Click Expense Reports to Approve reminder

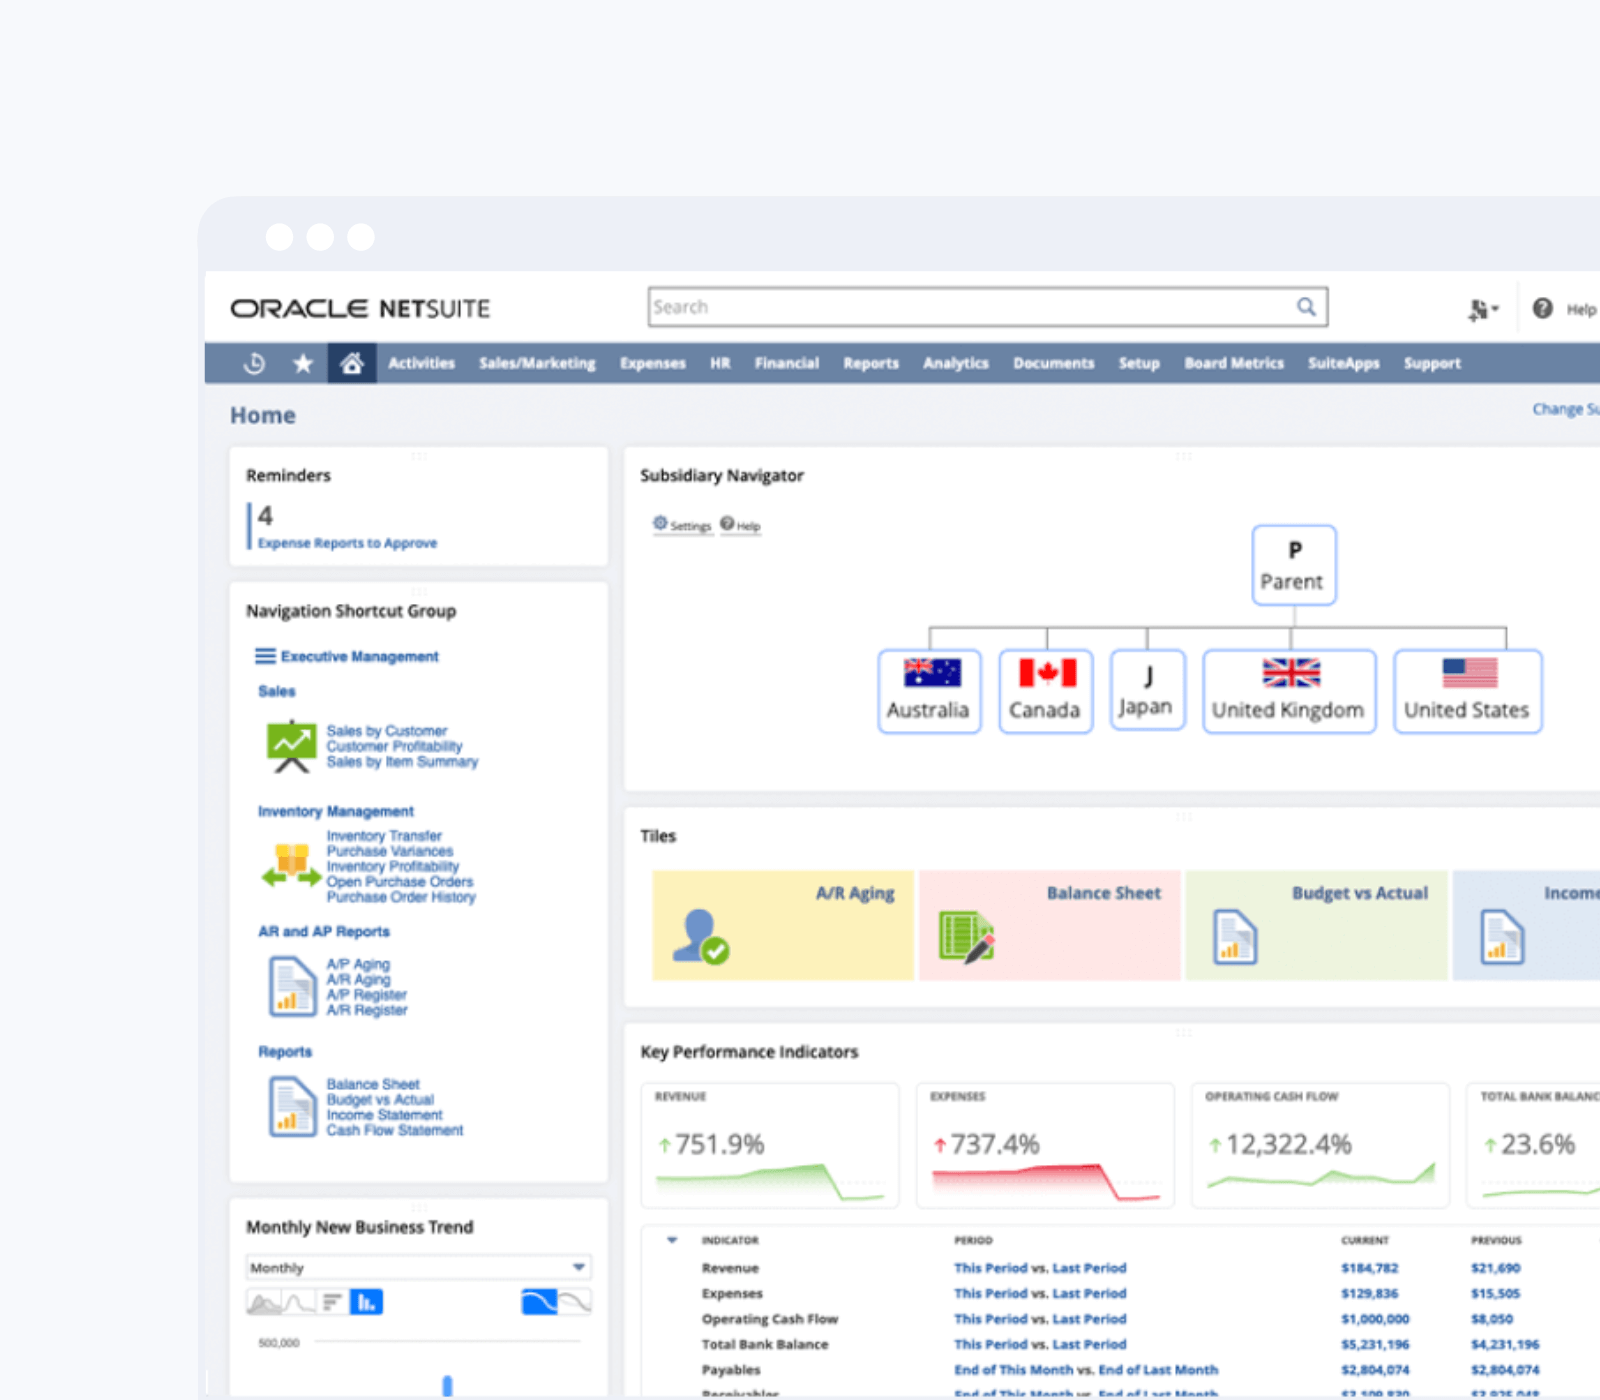pos(347,543)
